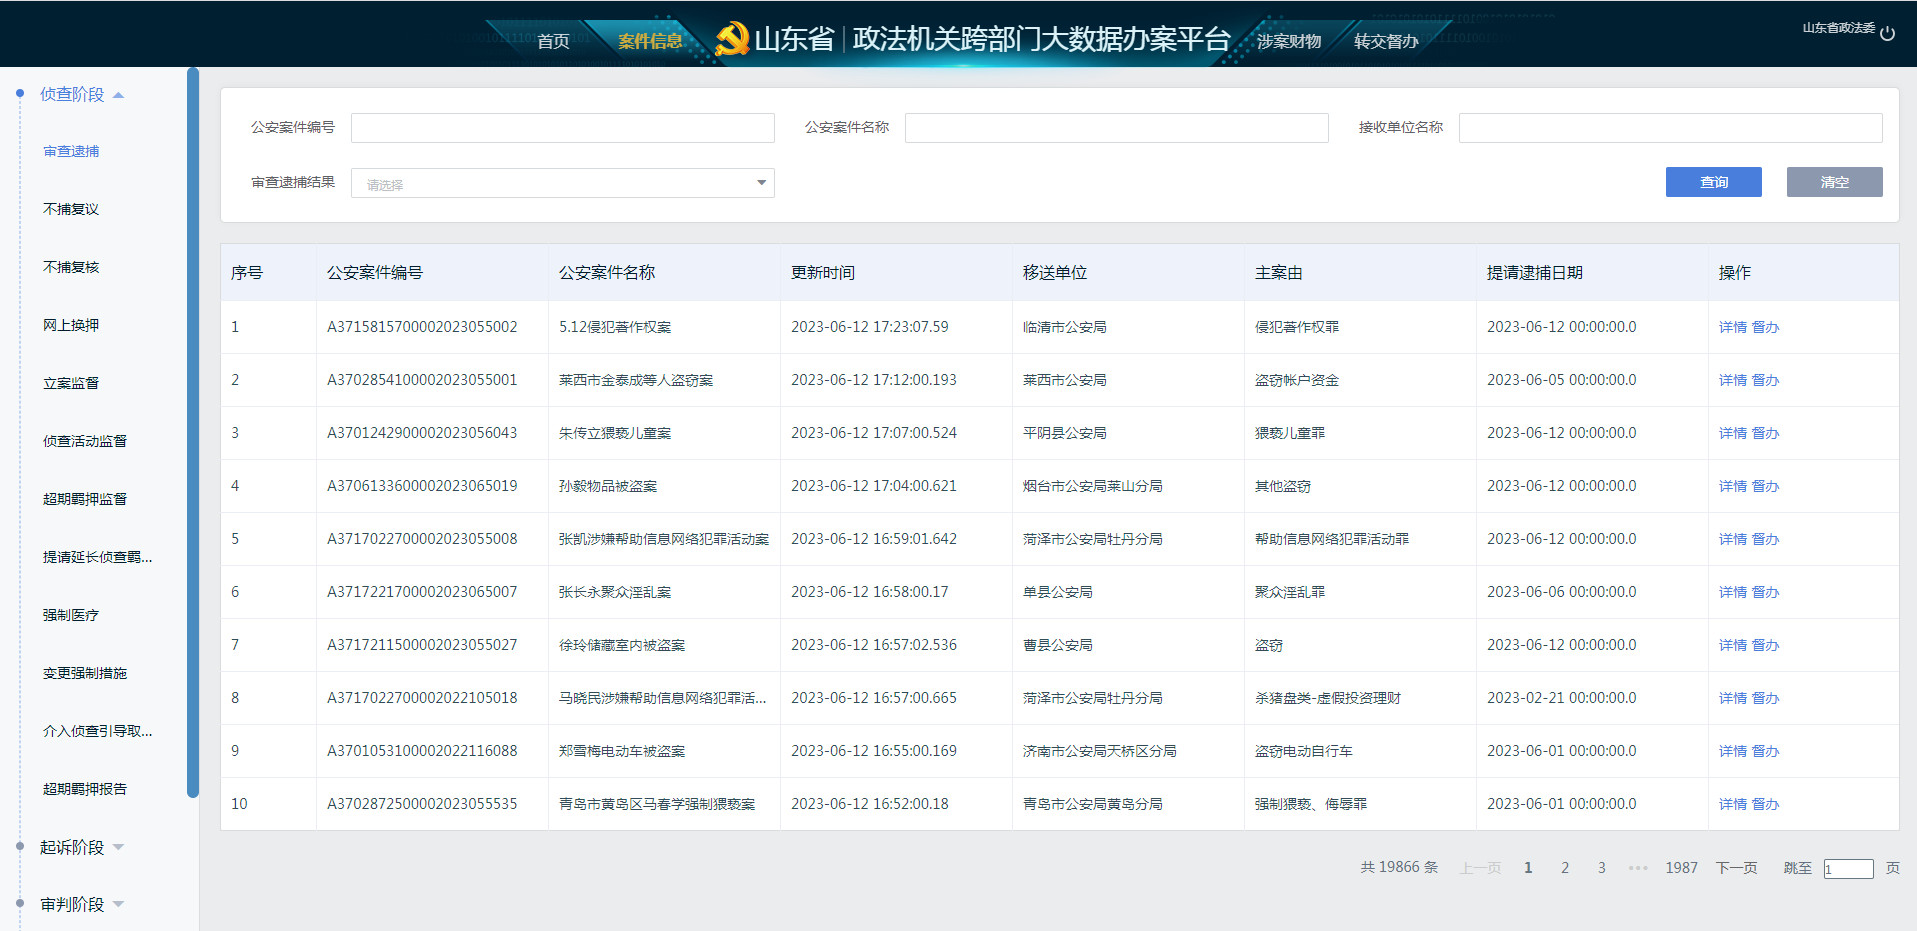The image size is (1917, 931).
Task: Click the power logout icon
Action: pos(1887,33)
